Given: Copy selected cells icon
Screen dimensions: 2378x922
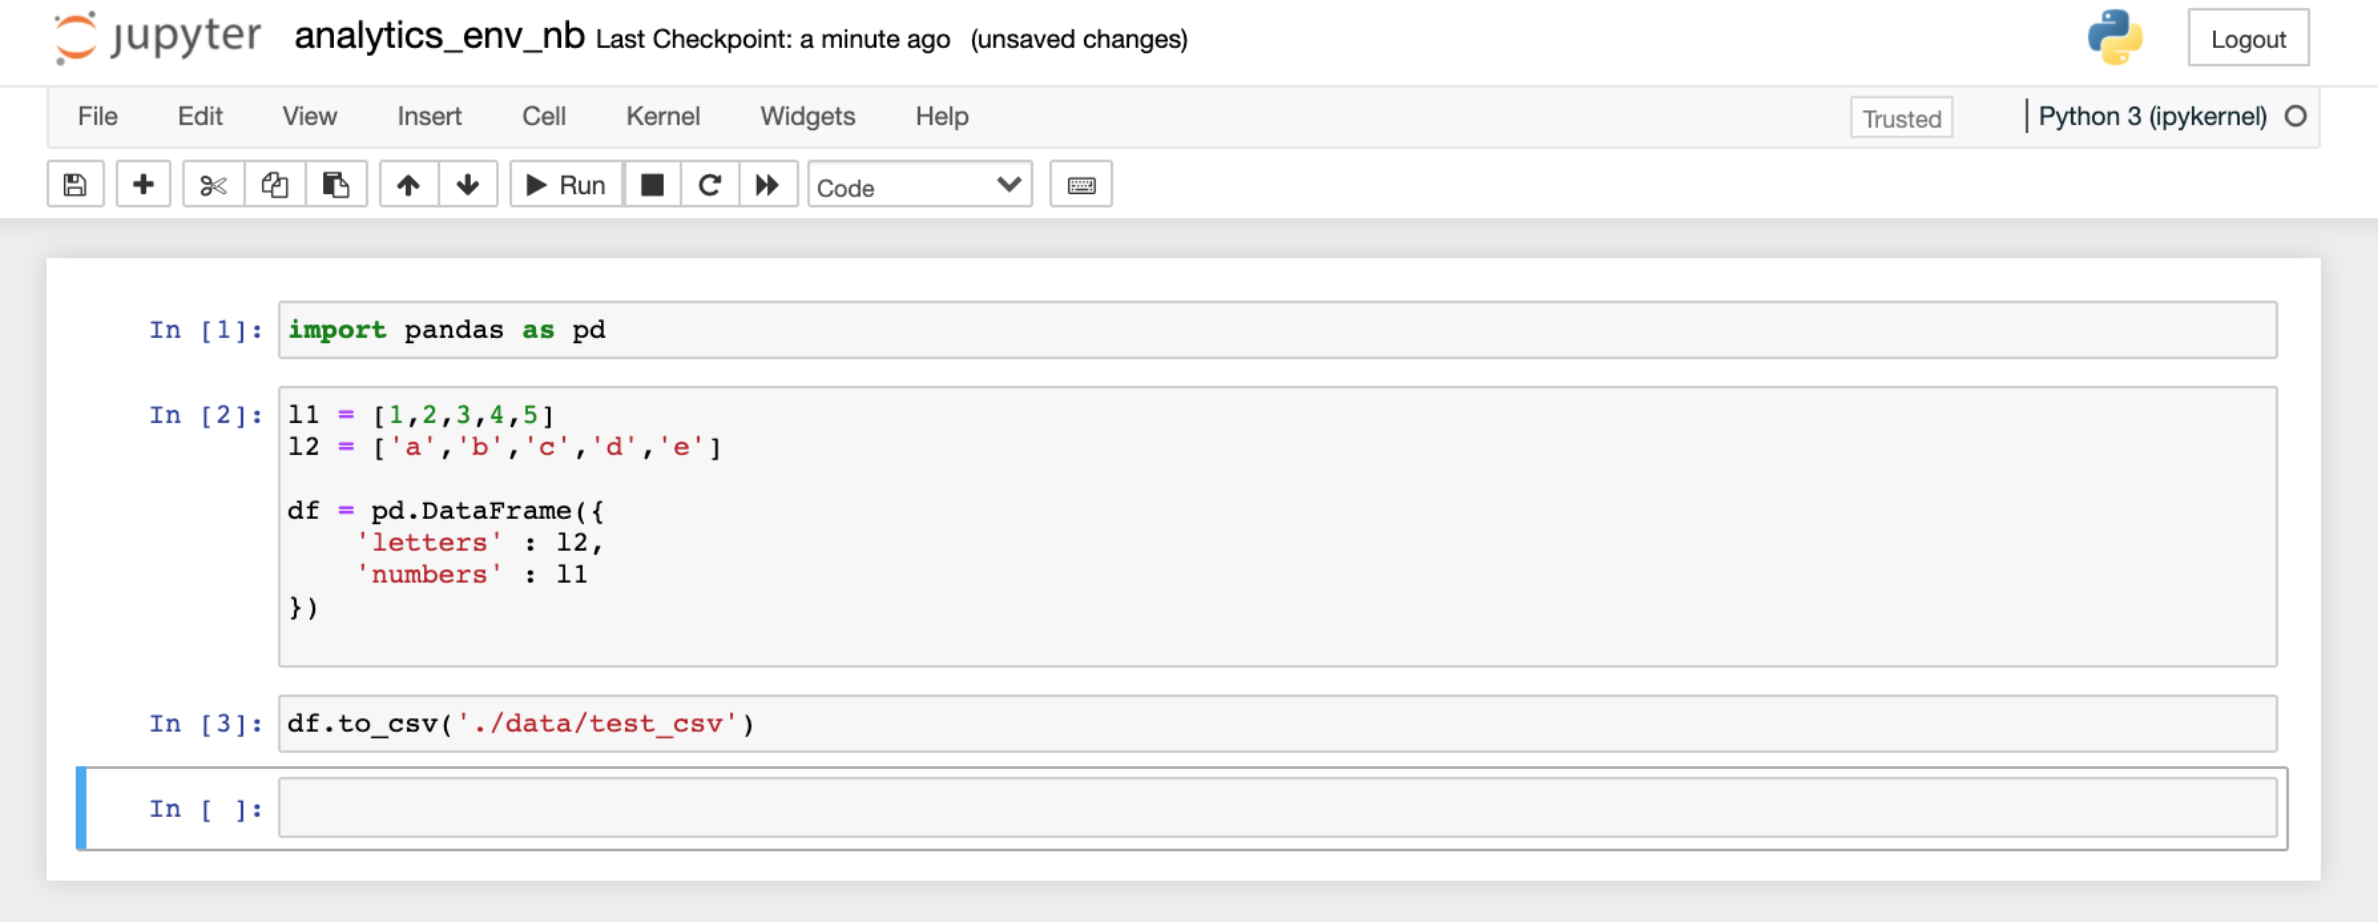Looking at the screenshot, I should coord(275,185).
